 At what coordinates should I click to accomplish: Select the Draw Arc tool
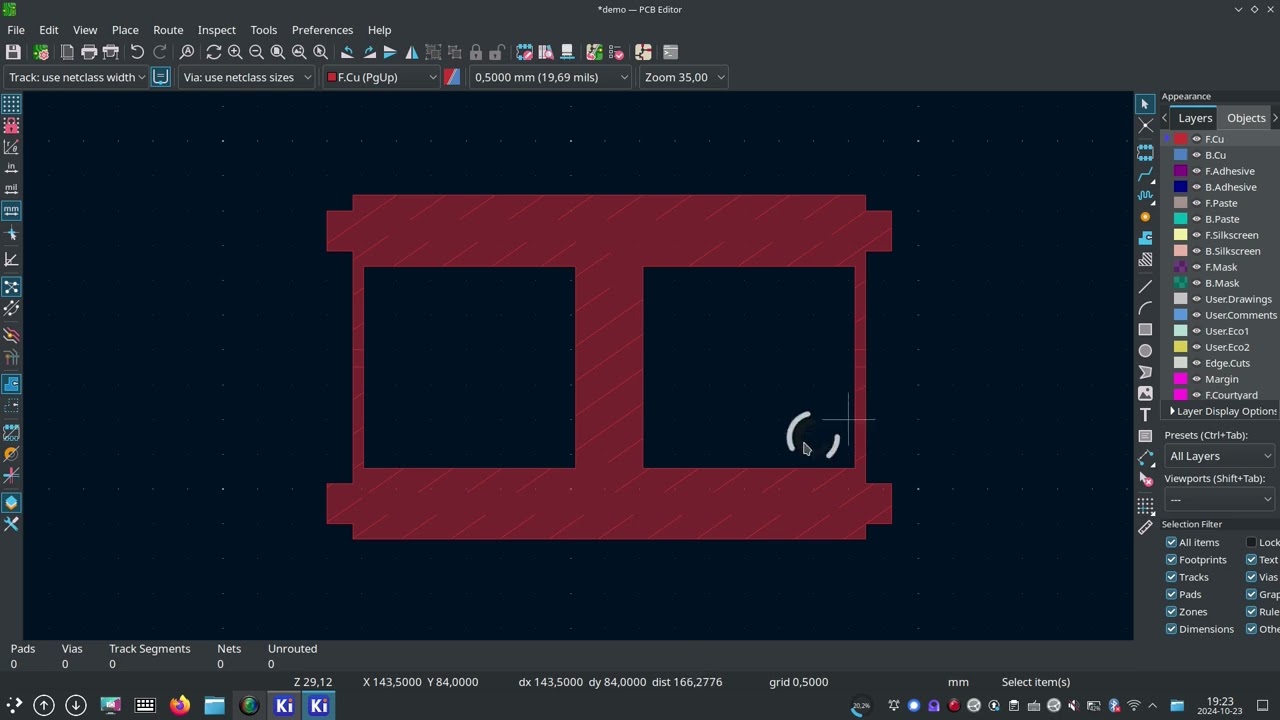click(x=1145, y=308)
